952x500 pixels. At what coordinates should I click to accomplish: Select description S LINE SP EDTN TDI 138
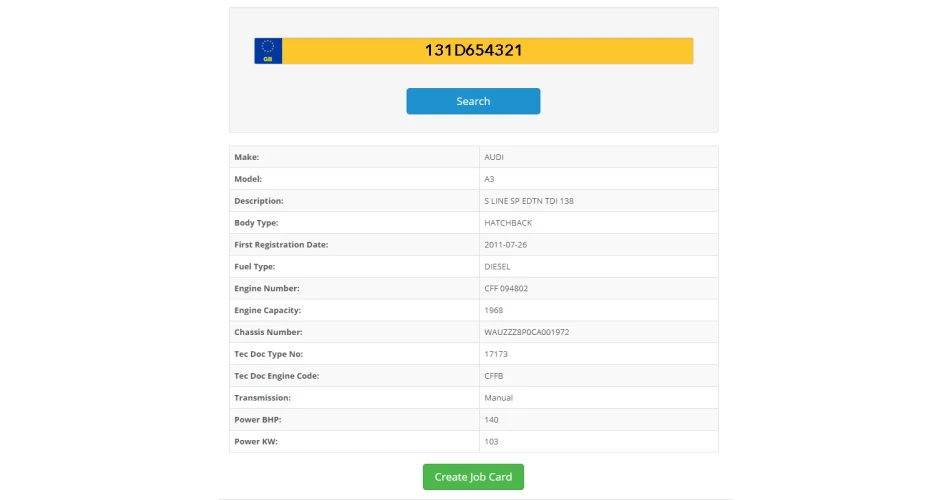529,201
